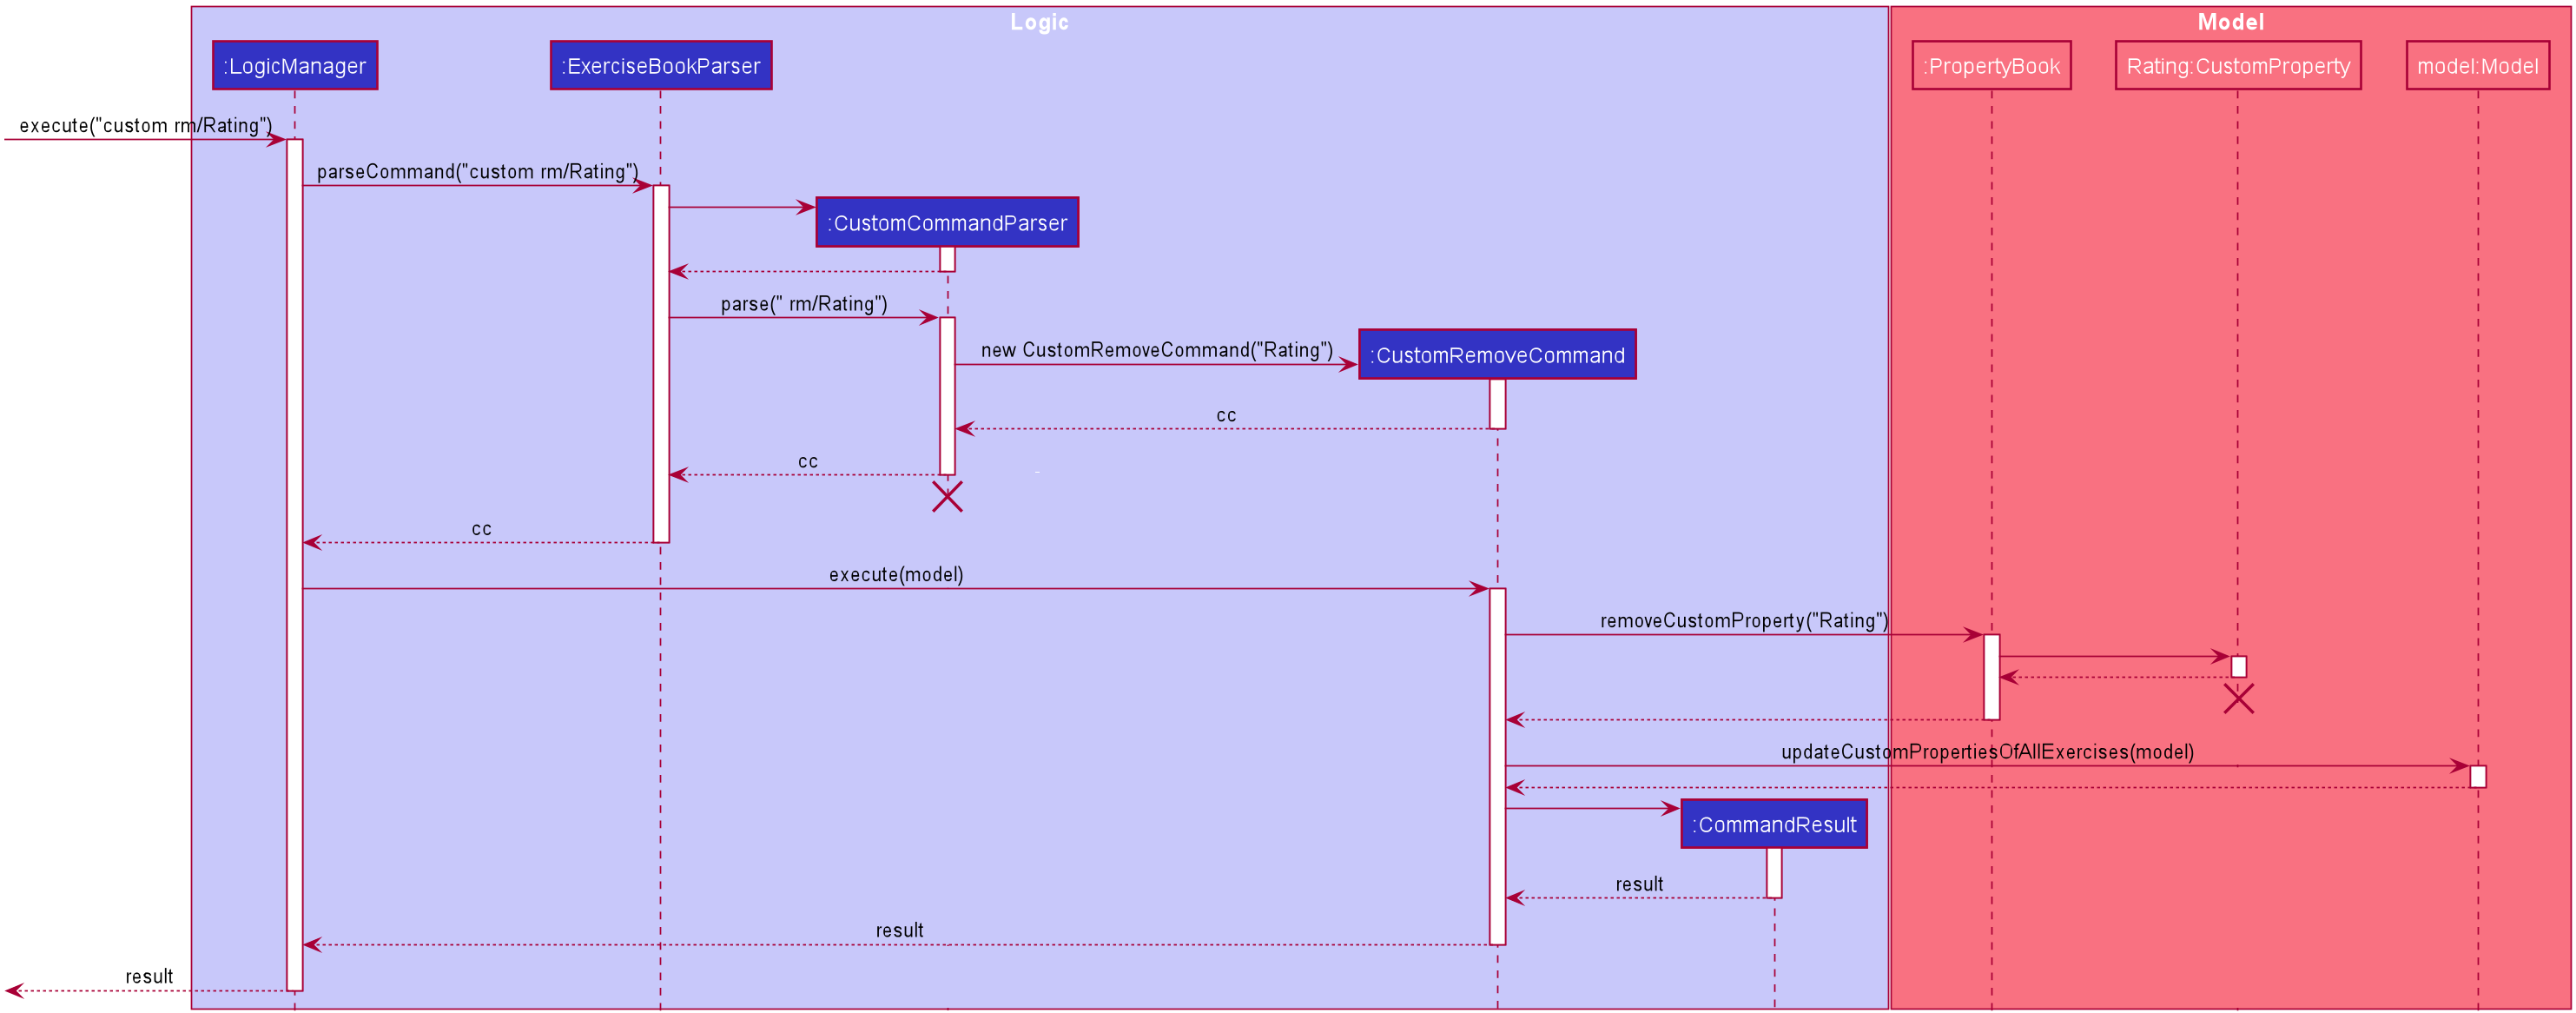
Task: Click the execute("custom rm/Rating") message label
Action: click(146, 125)
